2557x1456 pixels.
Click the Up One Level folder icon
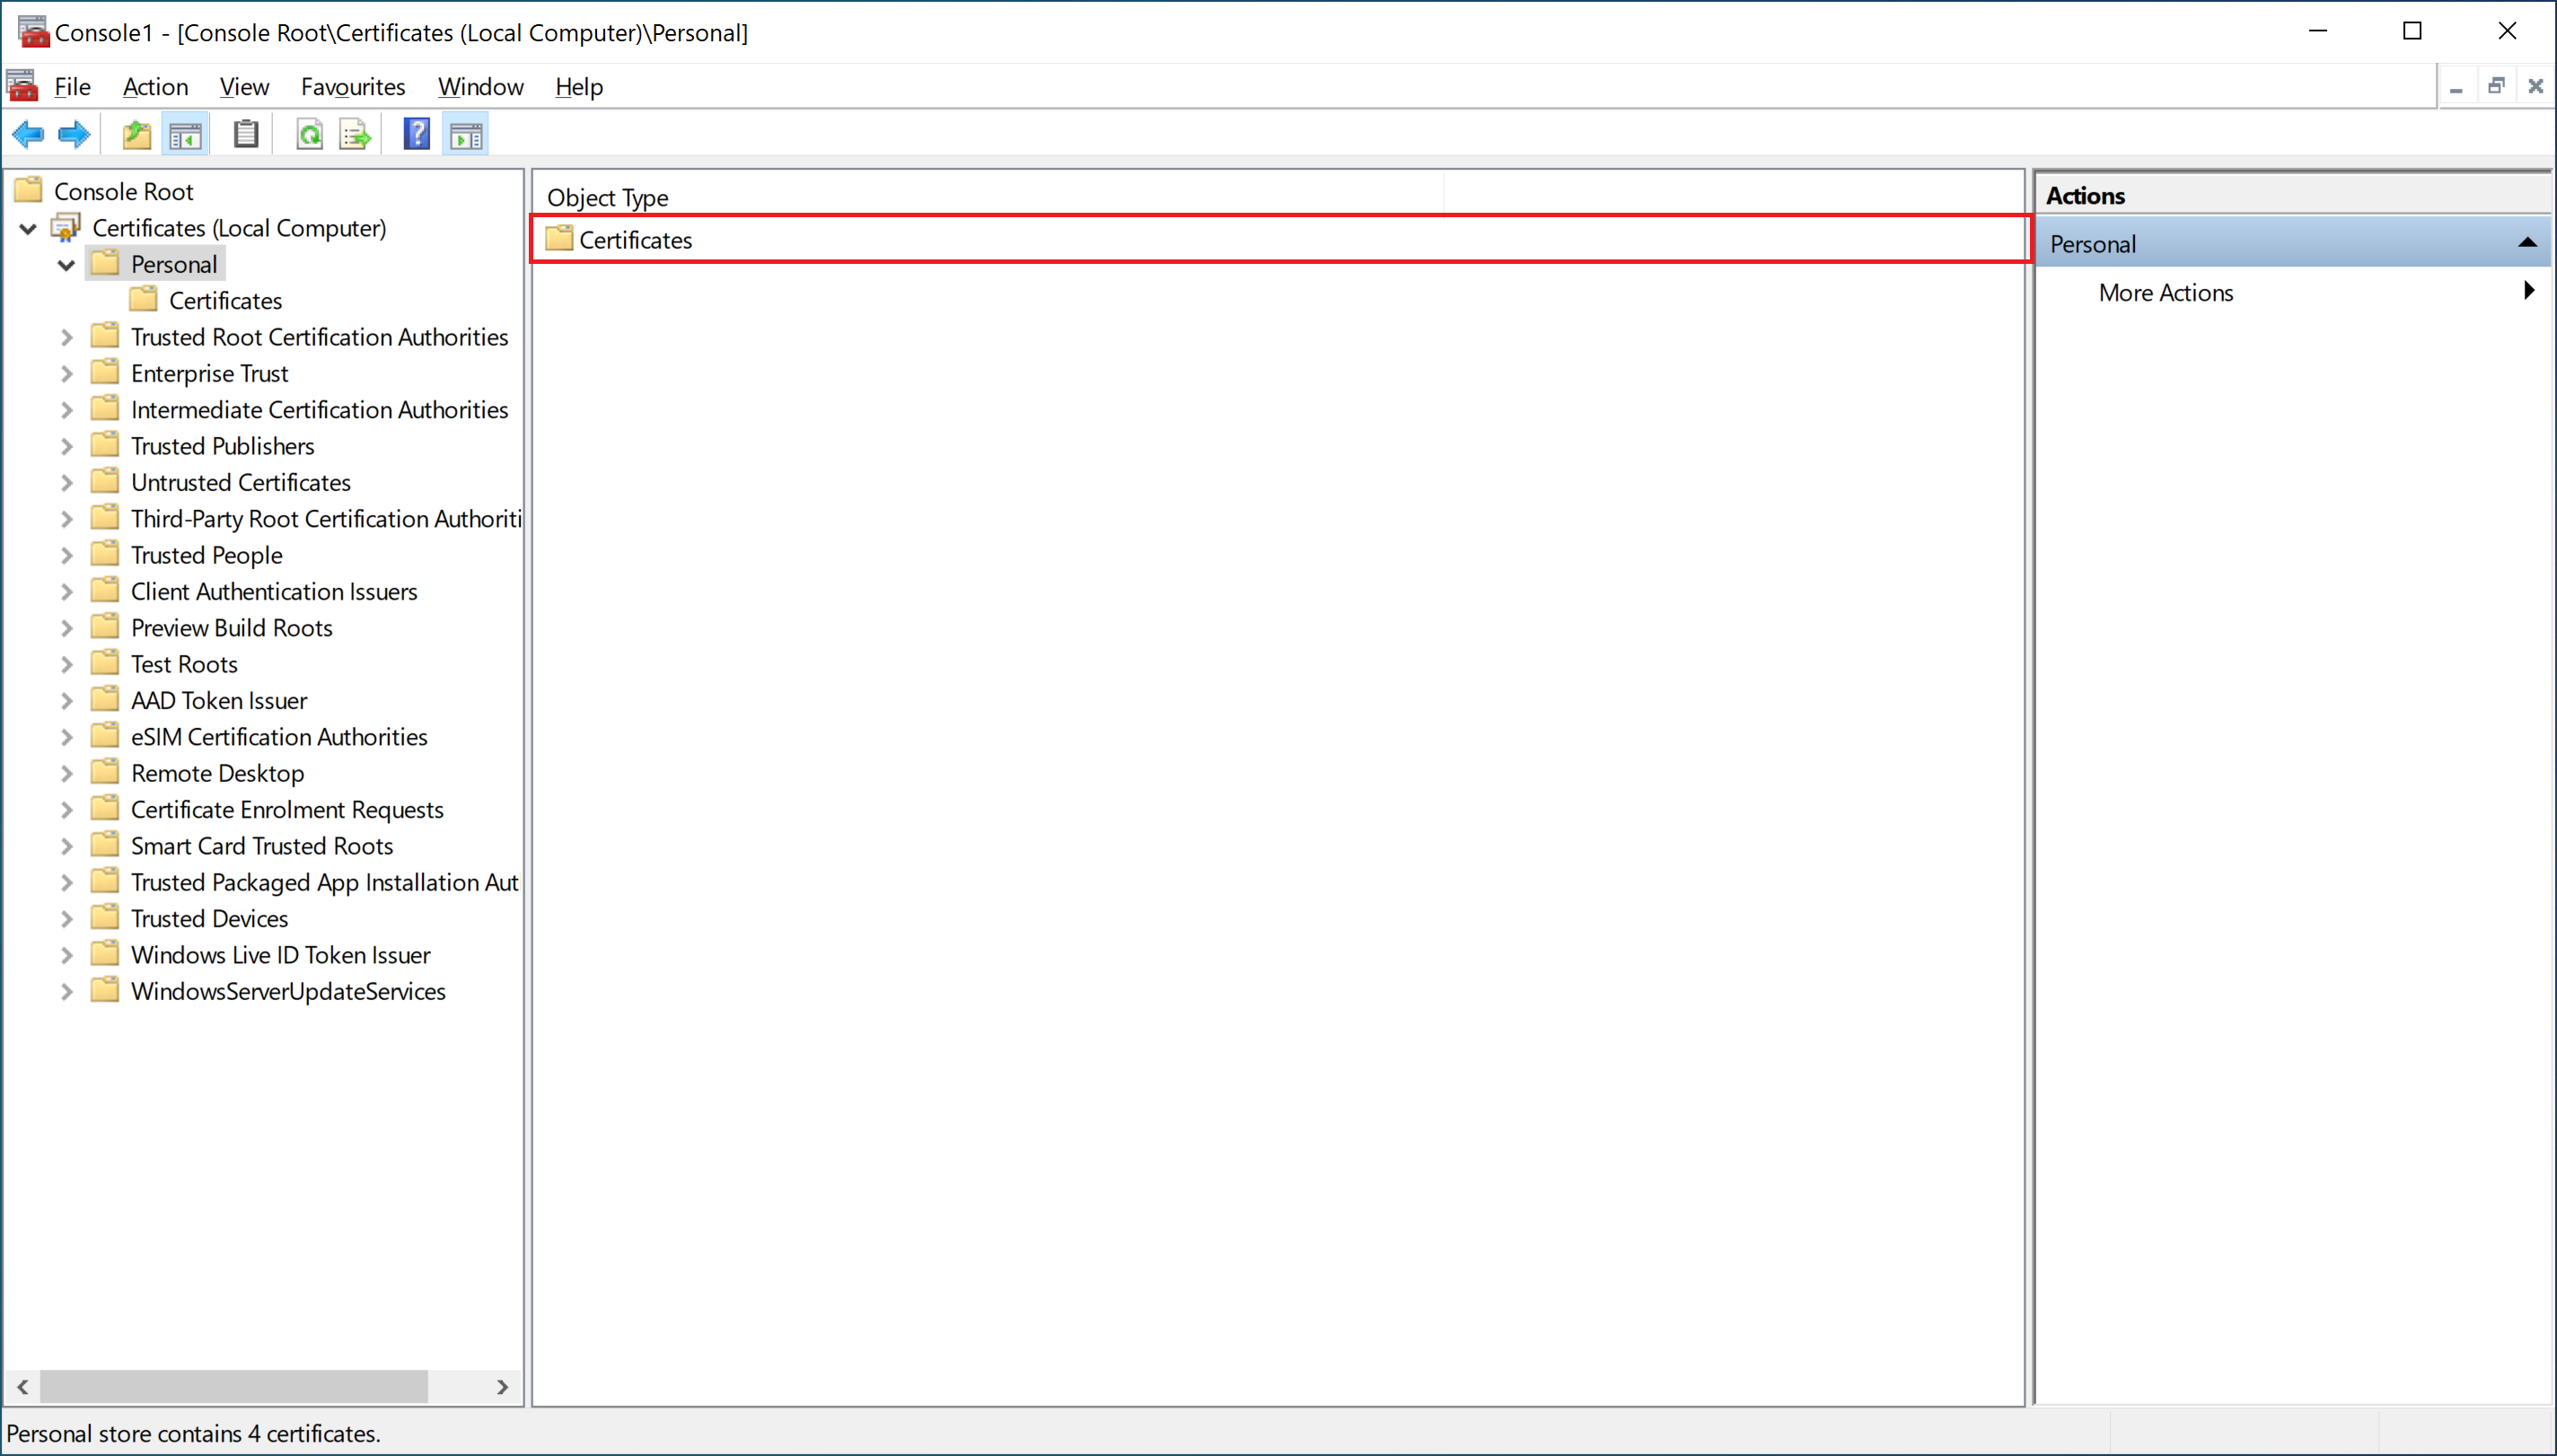click(x=136, y=134)
